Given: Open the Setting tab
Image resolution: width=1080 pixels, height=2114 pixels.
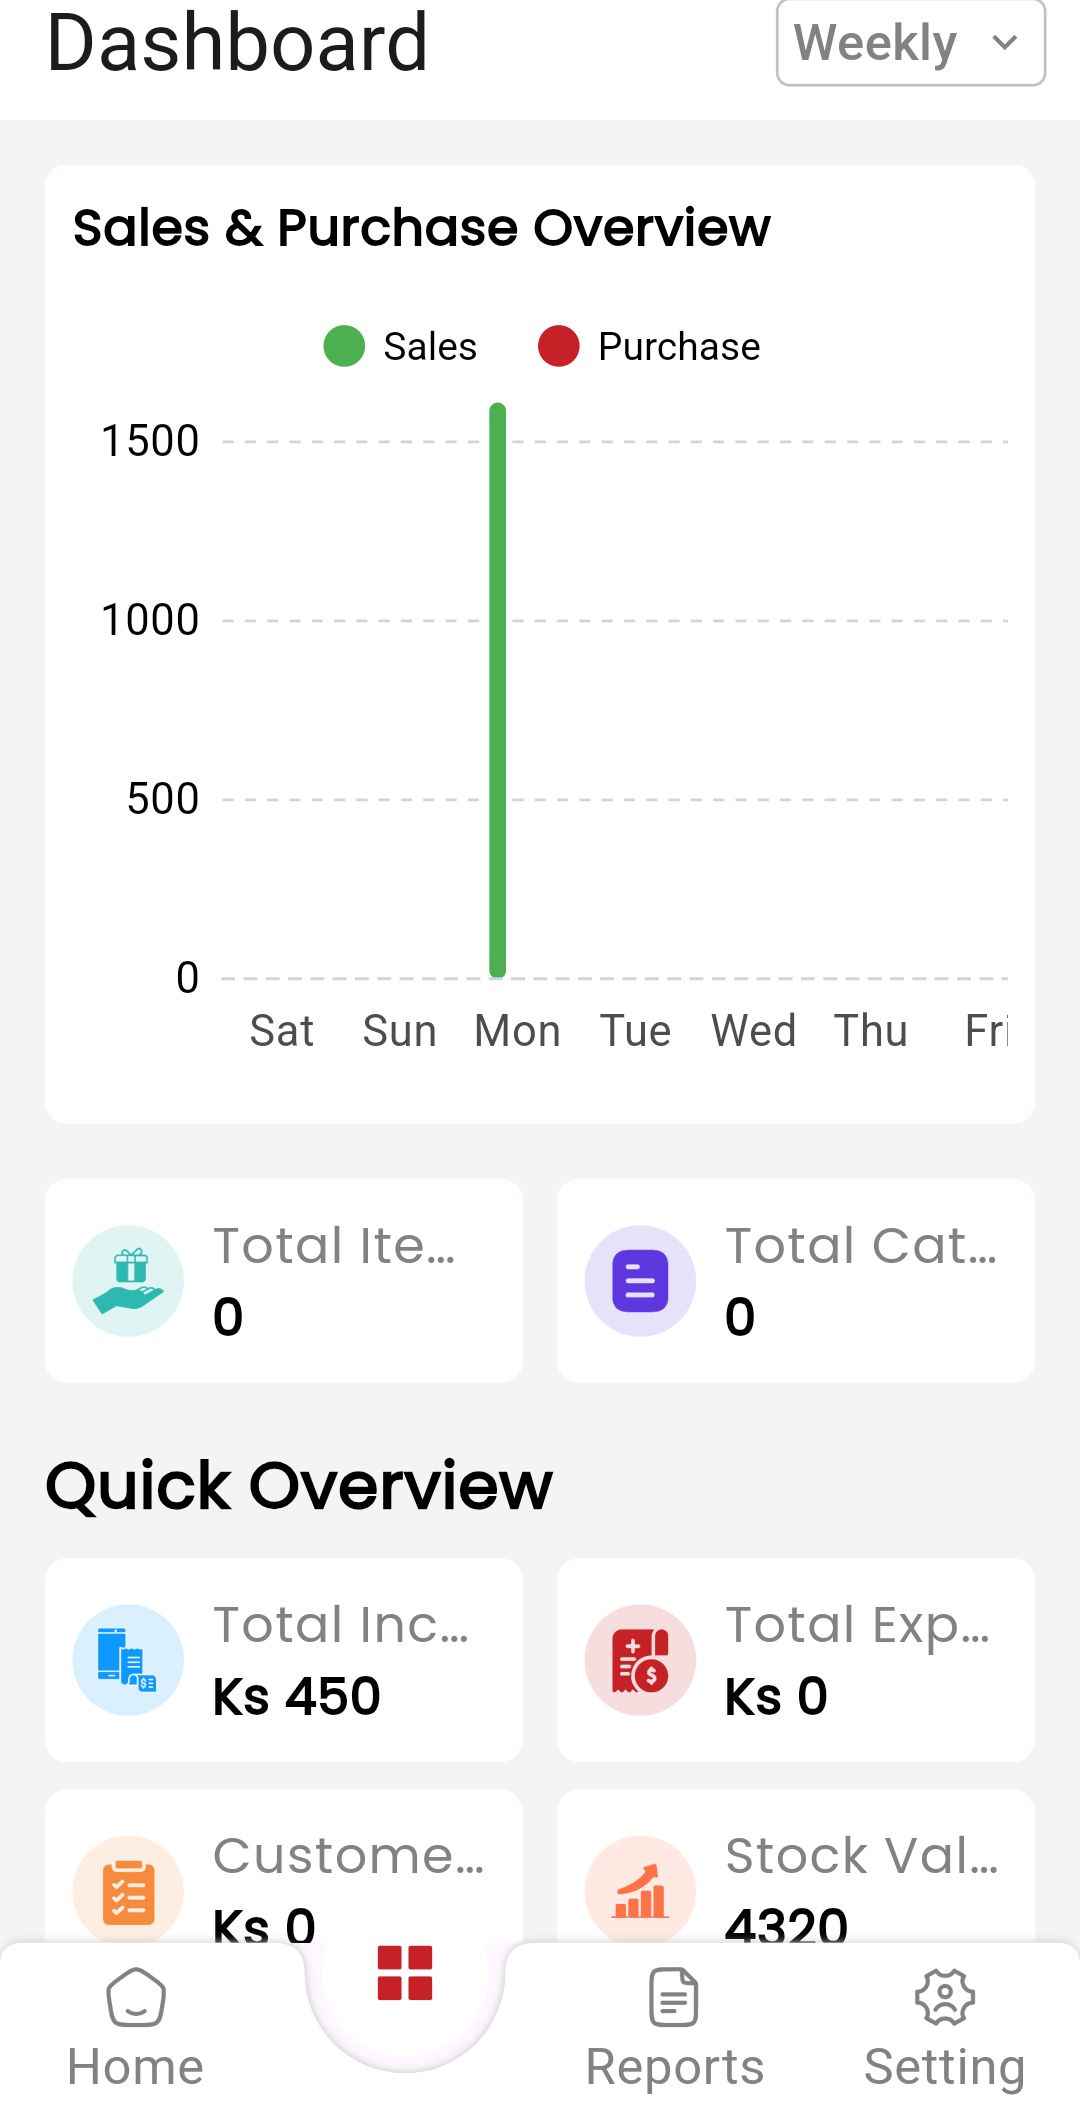Looking at the screenshot, I should (944, 2030).
